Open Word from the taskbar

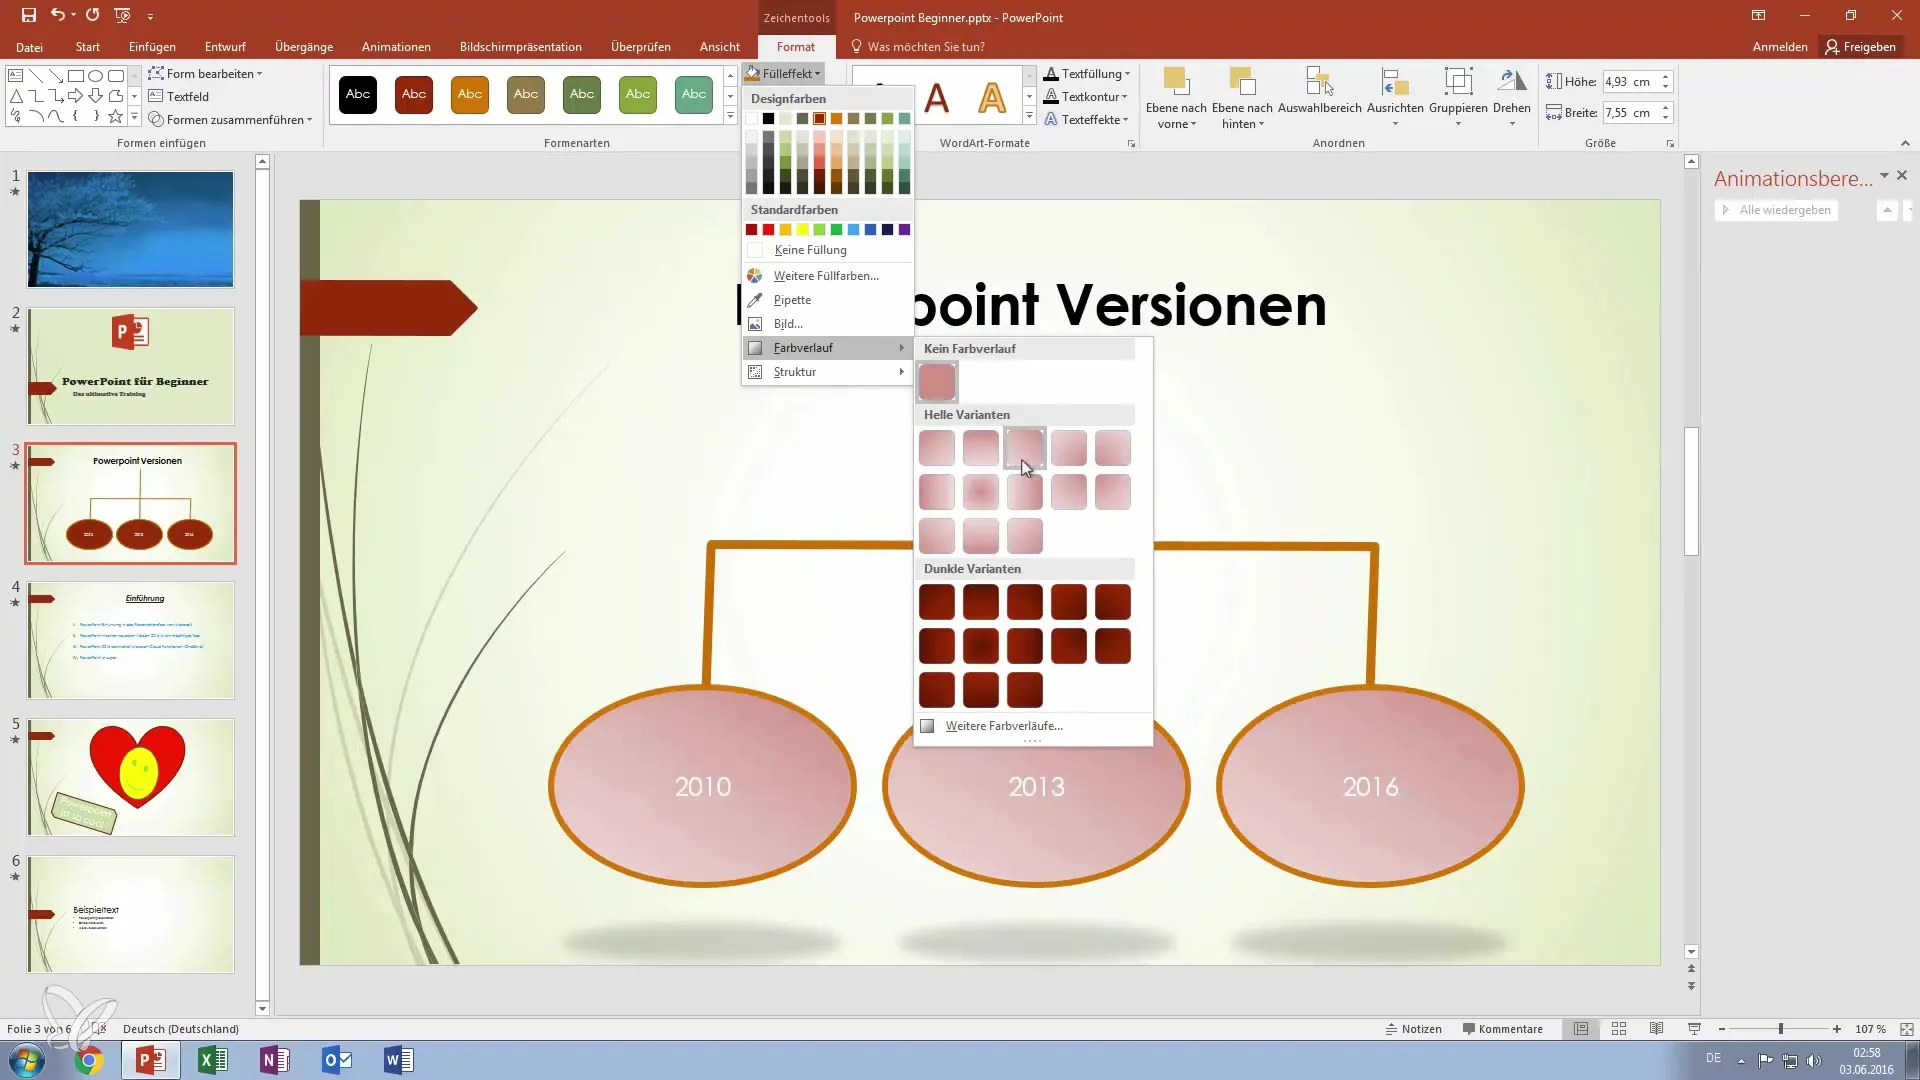[399, 1060]
